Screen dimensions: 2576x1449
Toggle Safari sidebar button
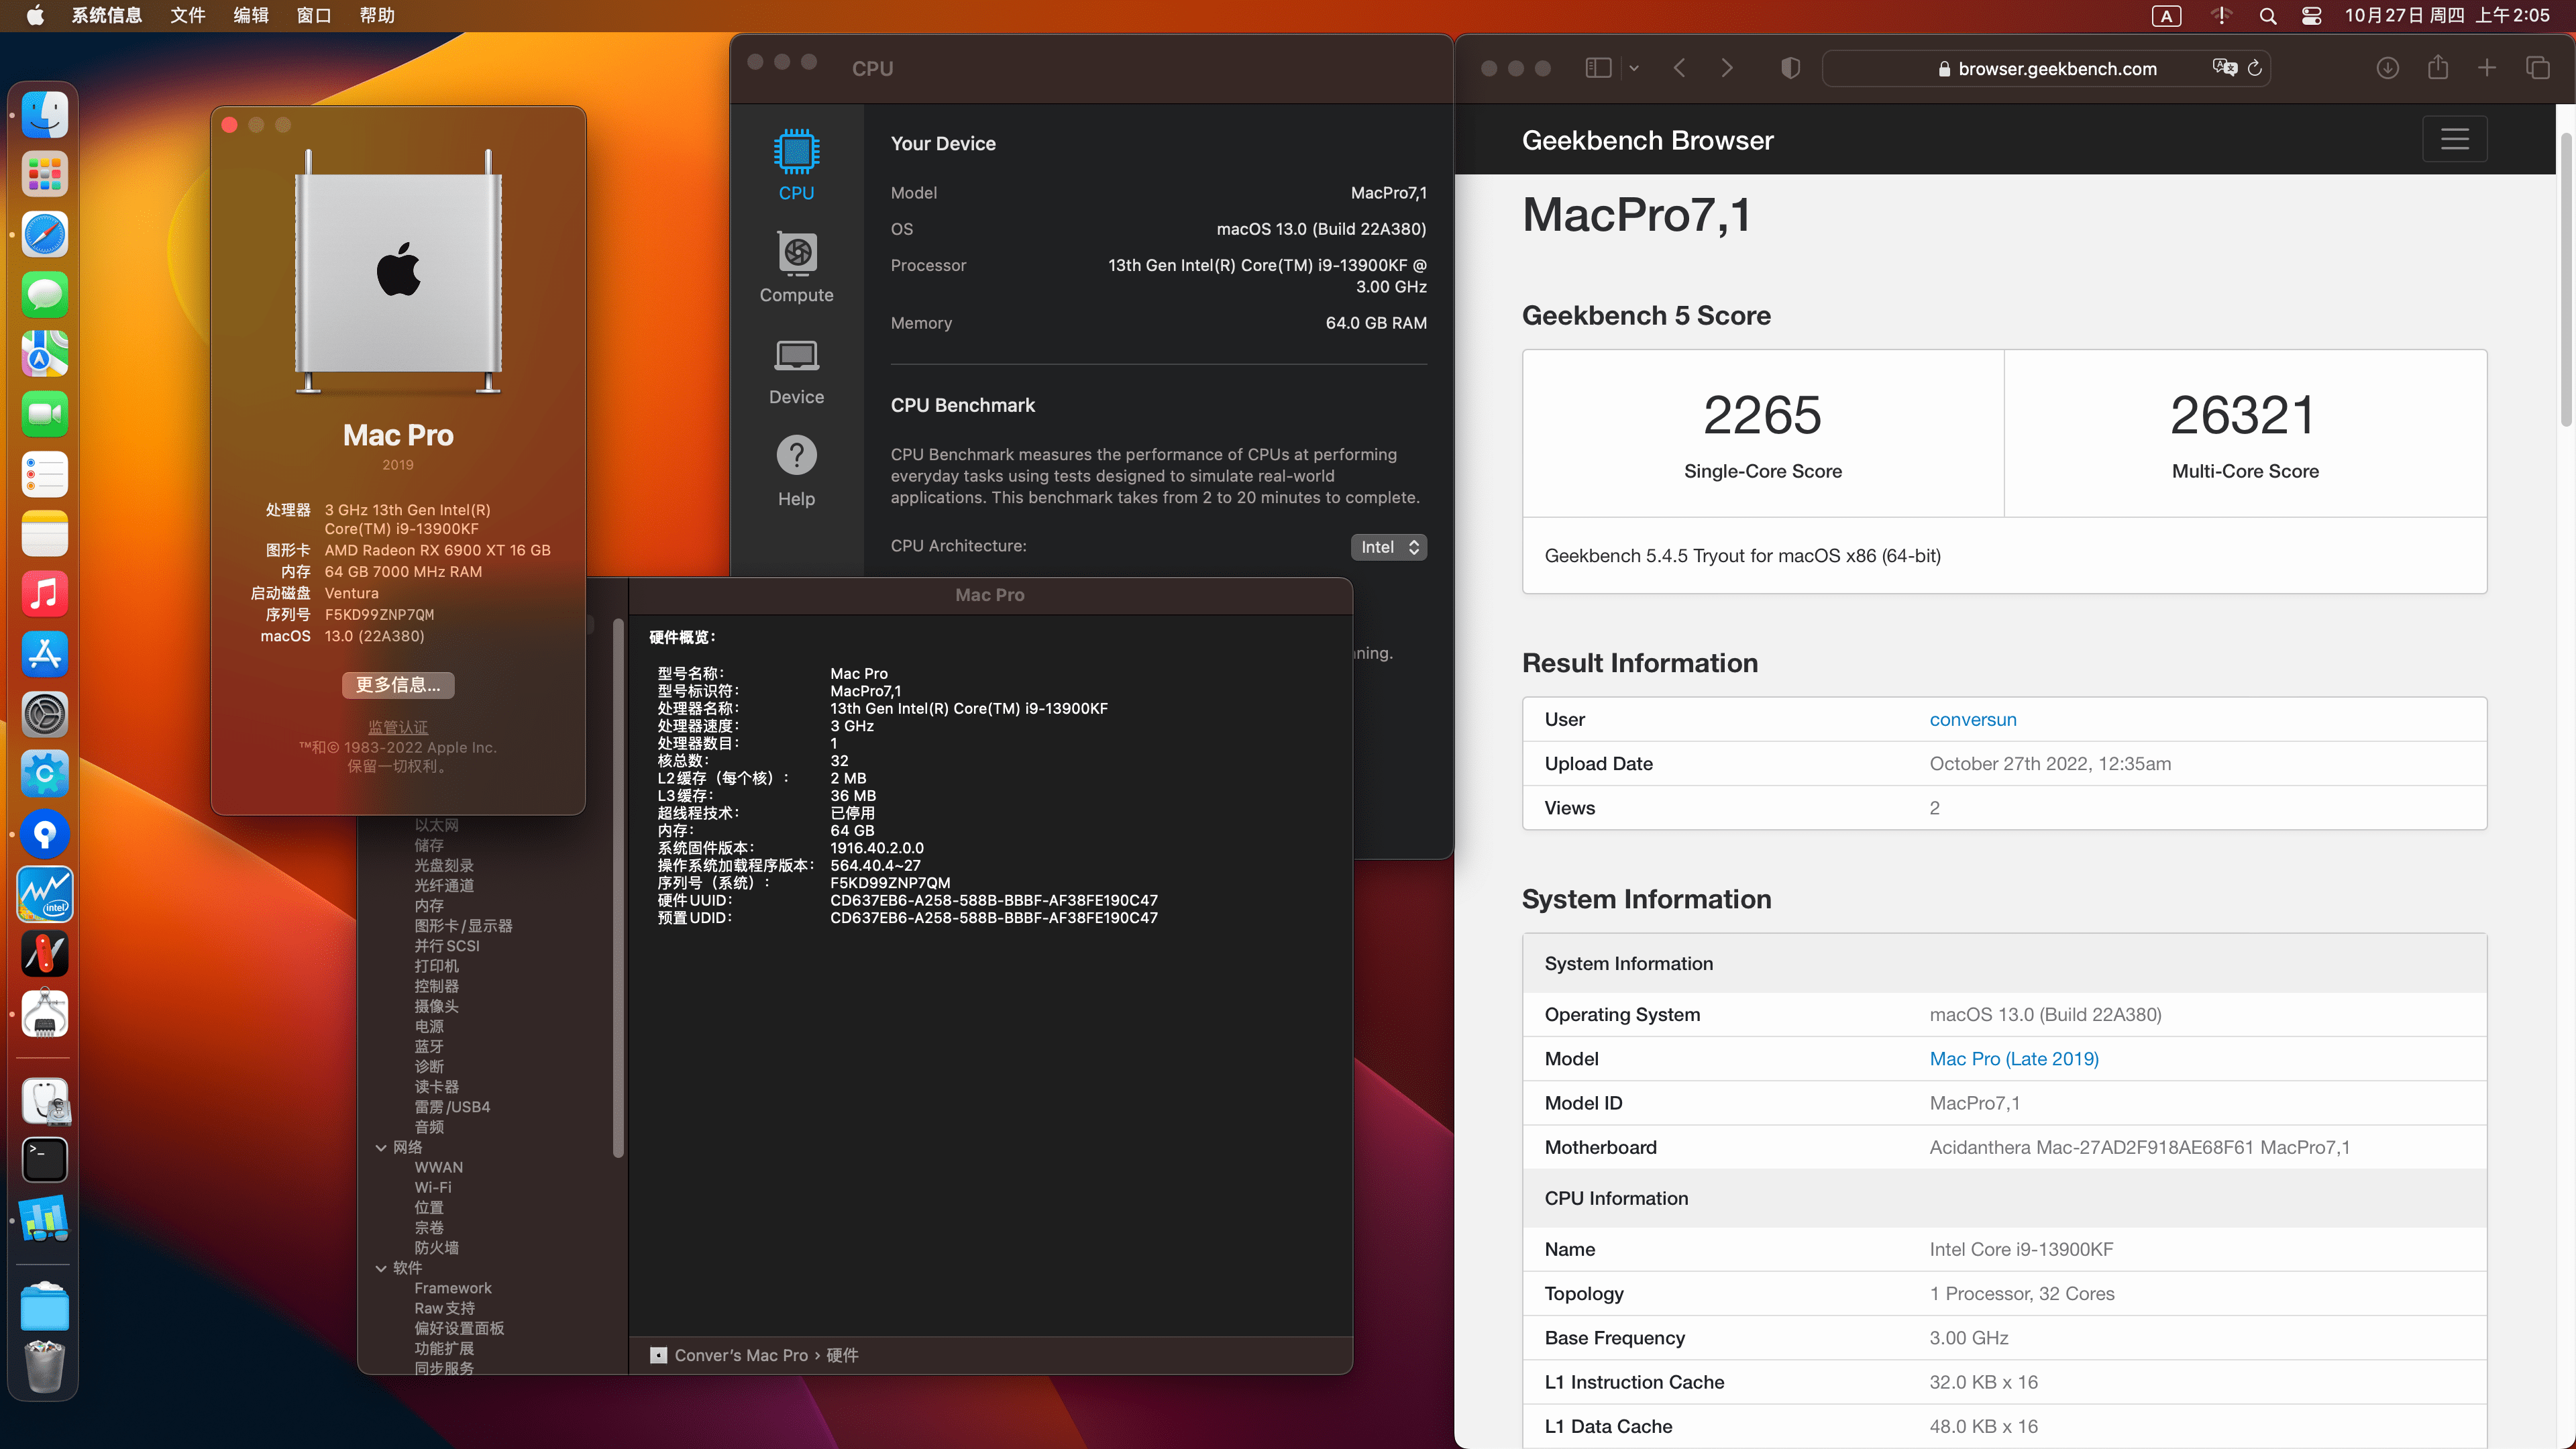1598,68
